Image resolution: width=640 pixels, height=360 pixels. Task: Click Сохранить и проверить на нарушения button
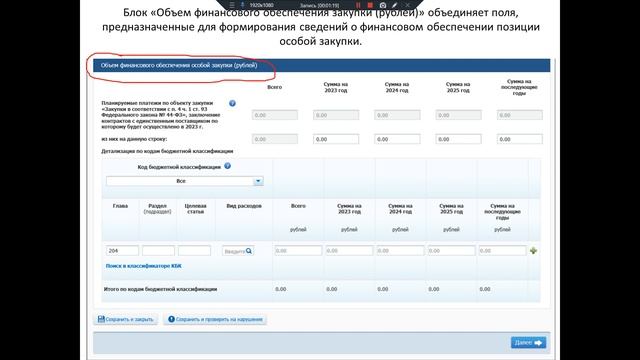click(215, 319)
